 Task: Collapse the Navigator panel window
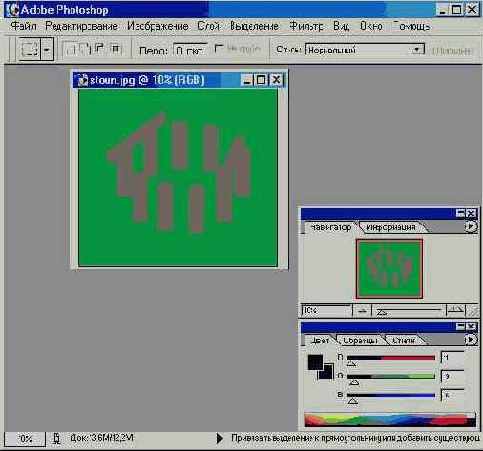point(460,213)
